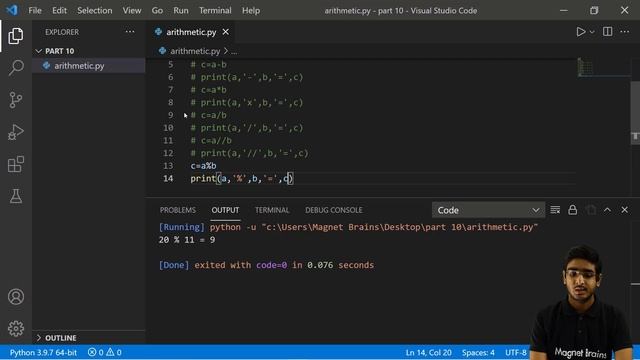The image size is (640, 360).
Task: Open the Accounts menu icon
Action: coord(16,297)
